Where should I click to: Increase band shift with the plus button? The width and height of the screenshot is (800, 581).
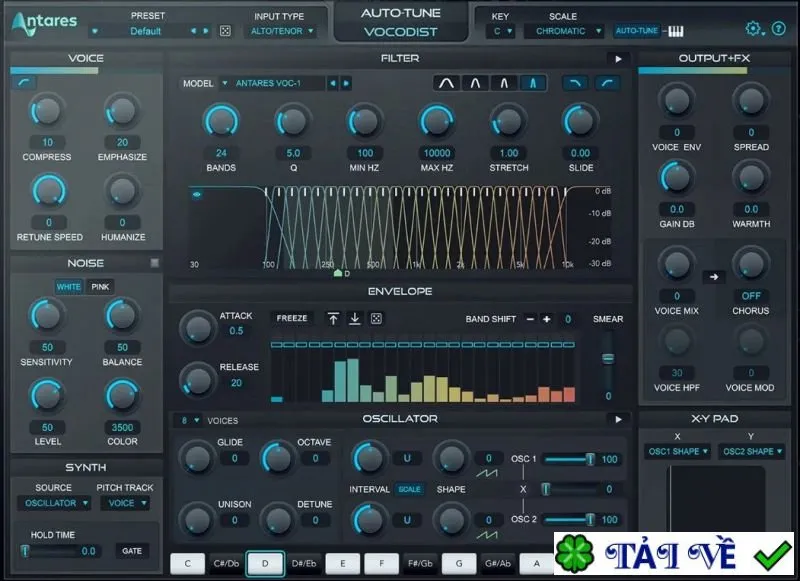tap(546, 319)
